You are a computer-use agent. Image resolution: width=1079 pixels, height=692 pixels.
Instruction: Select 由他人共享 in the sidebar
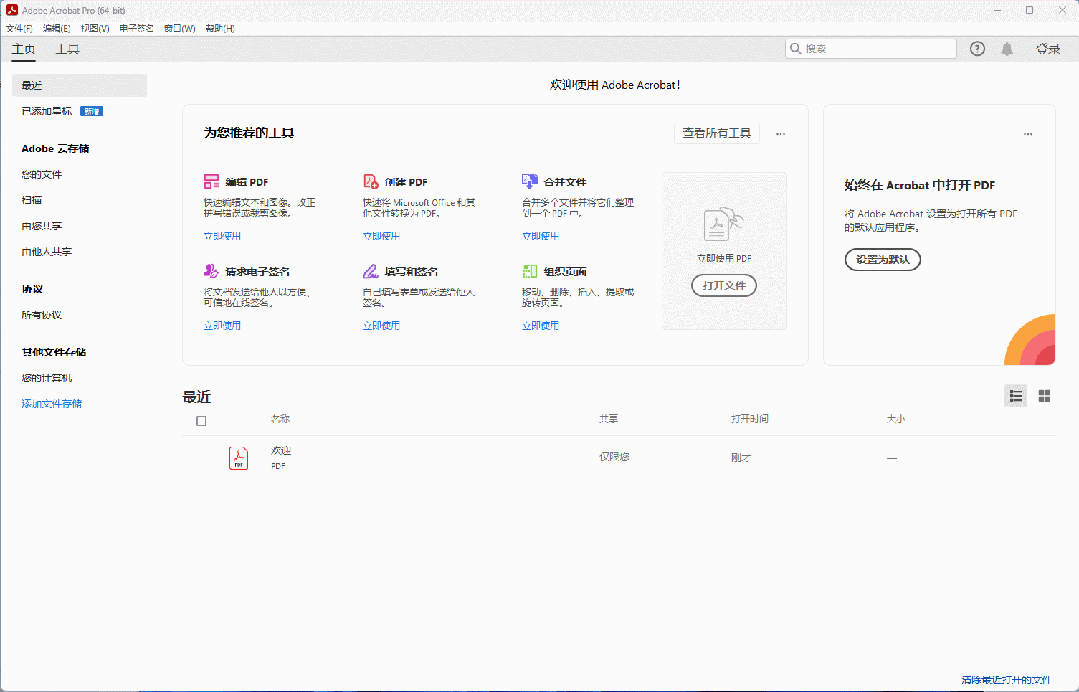pos(47,252)
